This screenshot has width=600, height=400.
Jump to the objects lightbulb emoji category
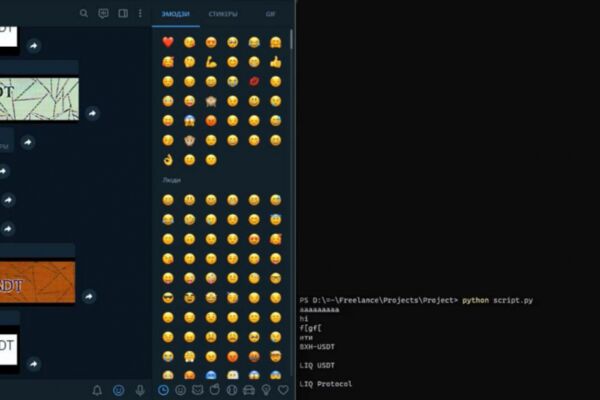[x=266, y=390]
